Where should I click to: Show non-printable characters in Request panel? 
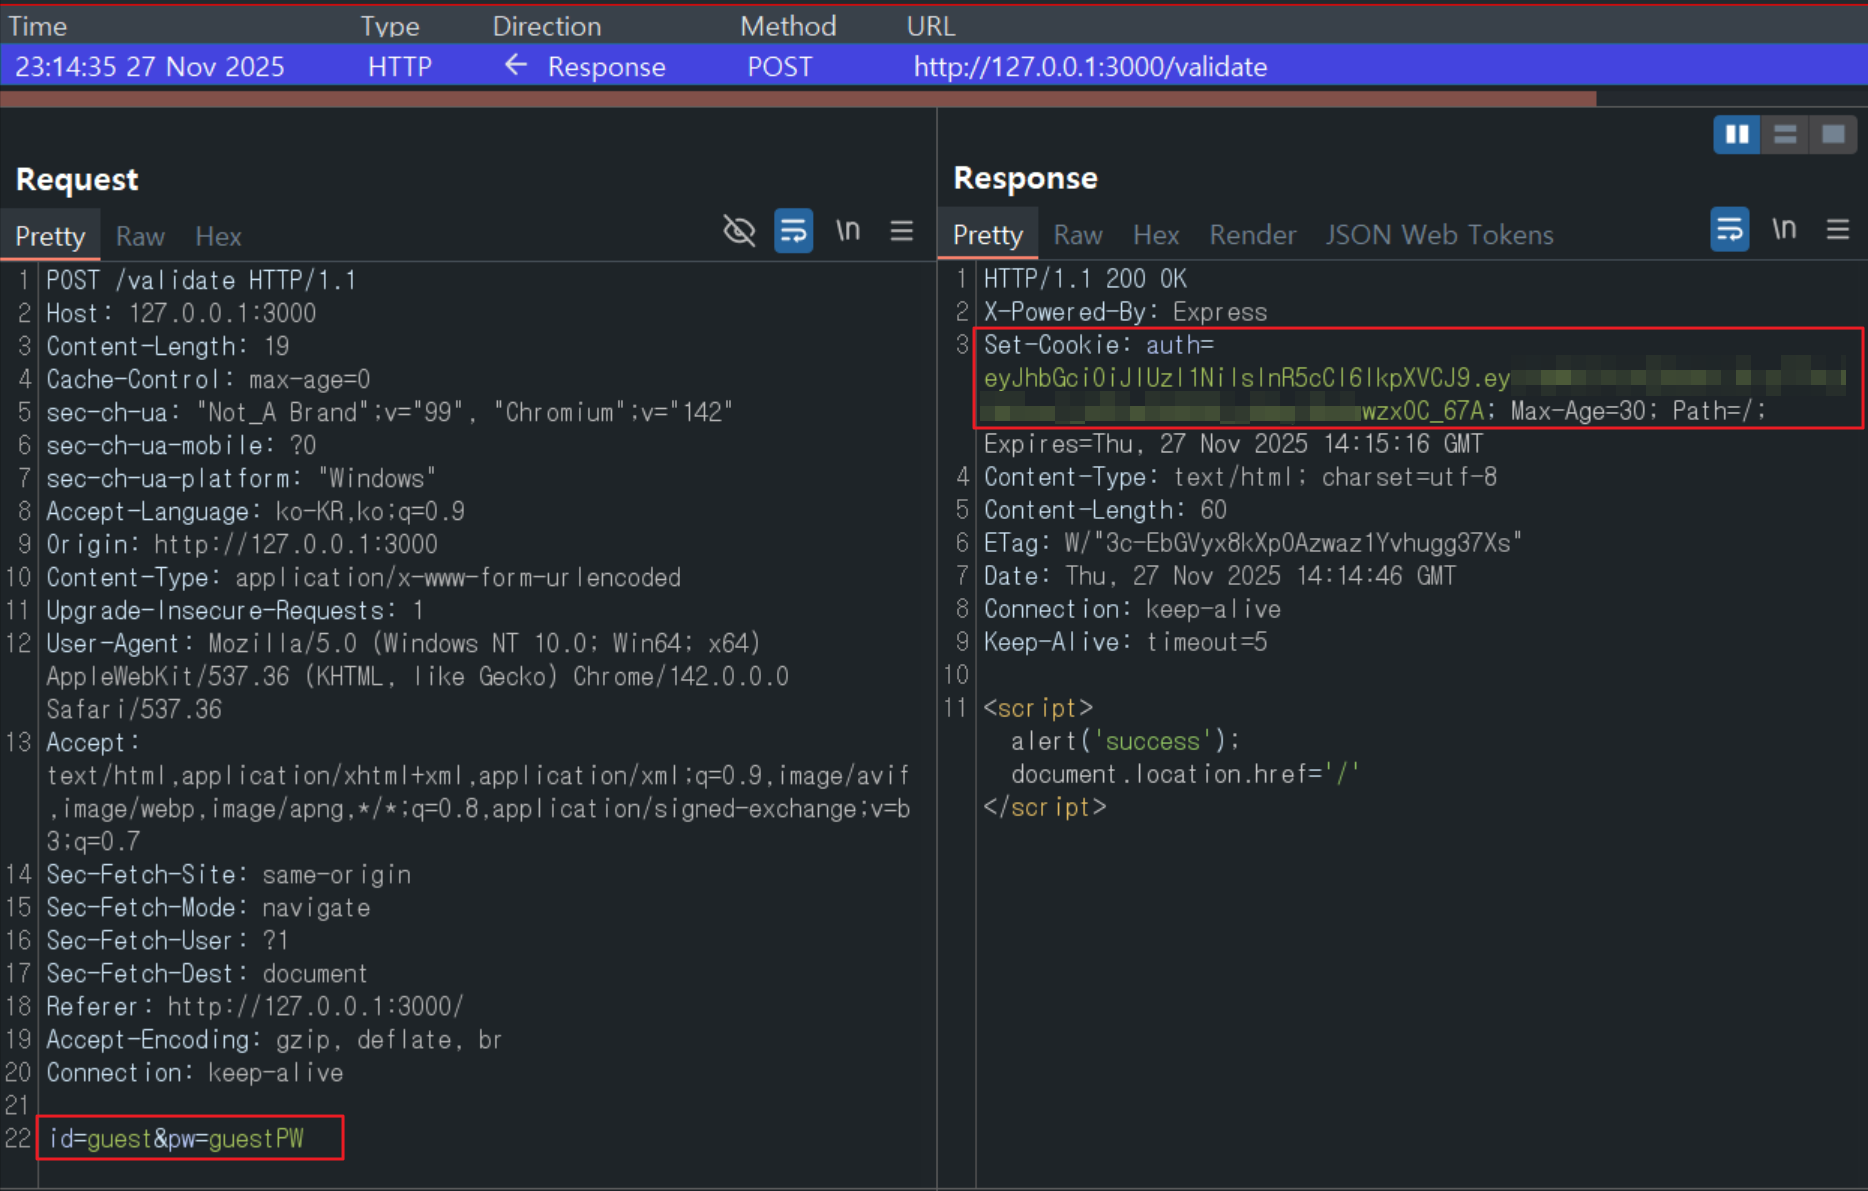coord(848,231)
